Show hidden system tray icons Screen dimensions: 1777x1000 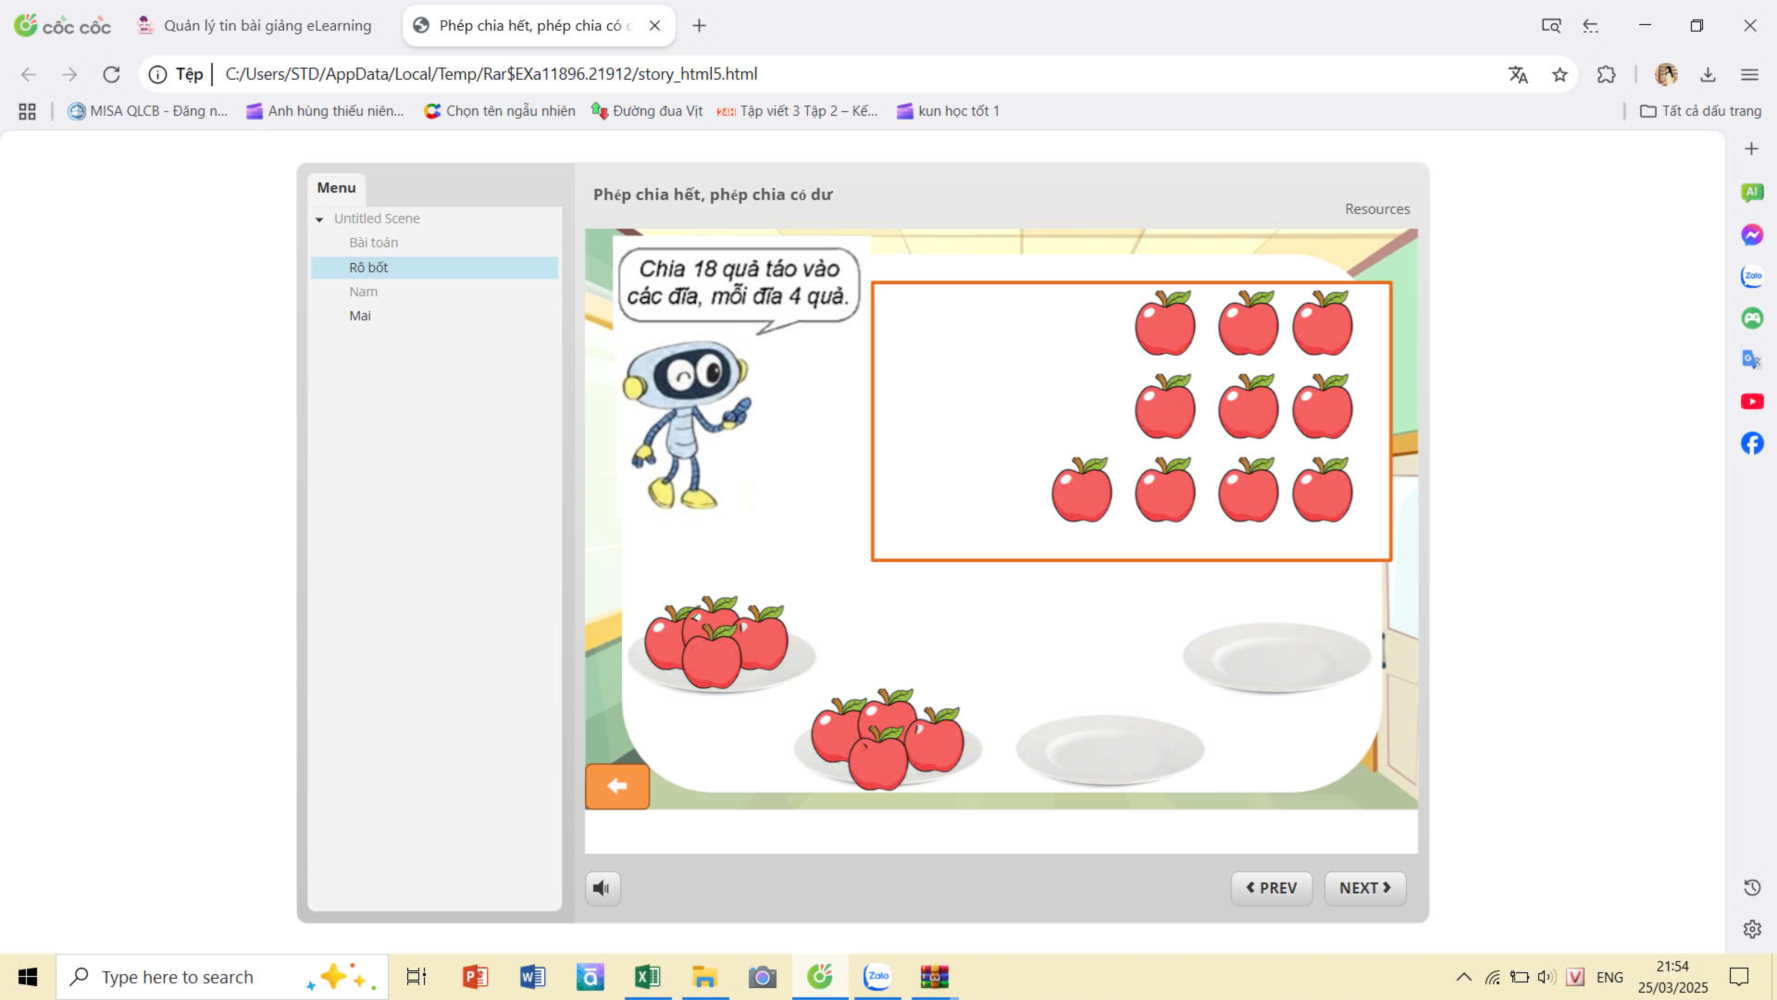tap(1463, 977)
